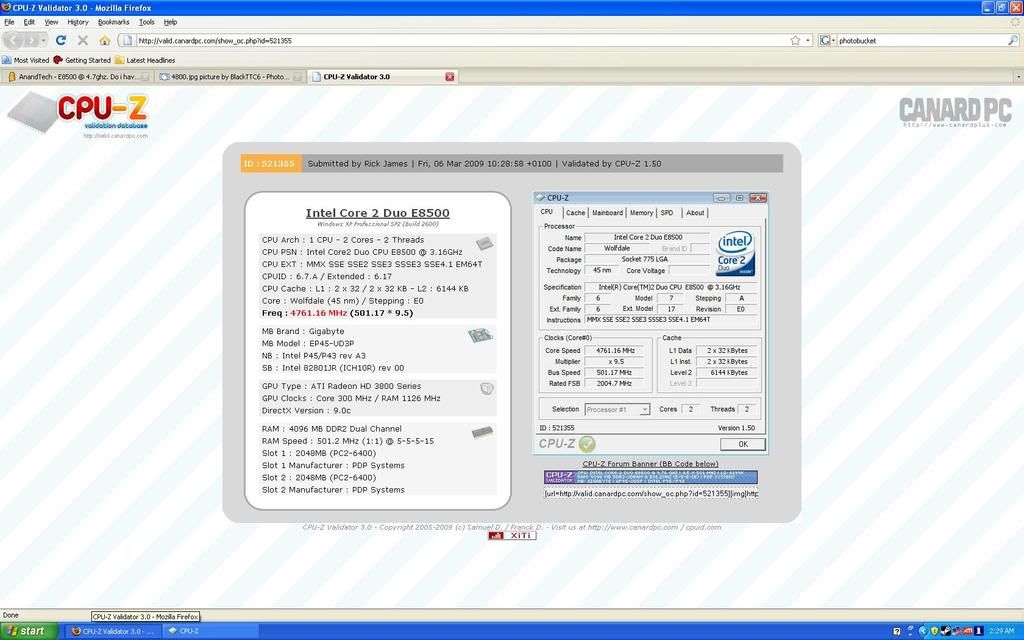Click the Firefox Home icon

(x=104, y=40)
